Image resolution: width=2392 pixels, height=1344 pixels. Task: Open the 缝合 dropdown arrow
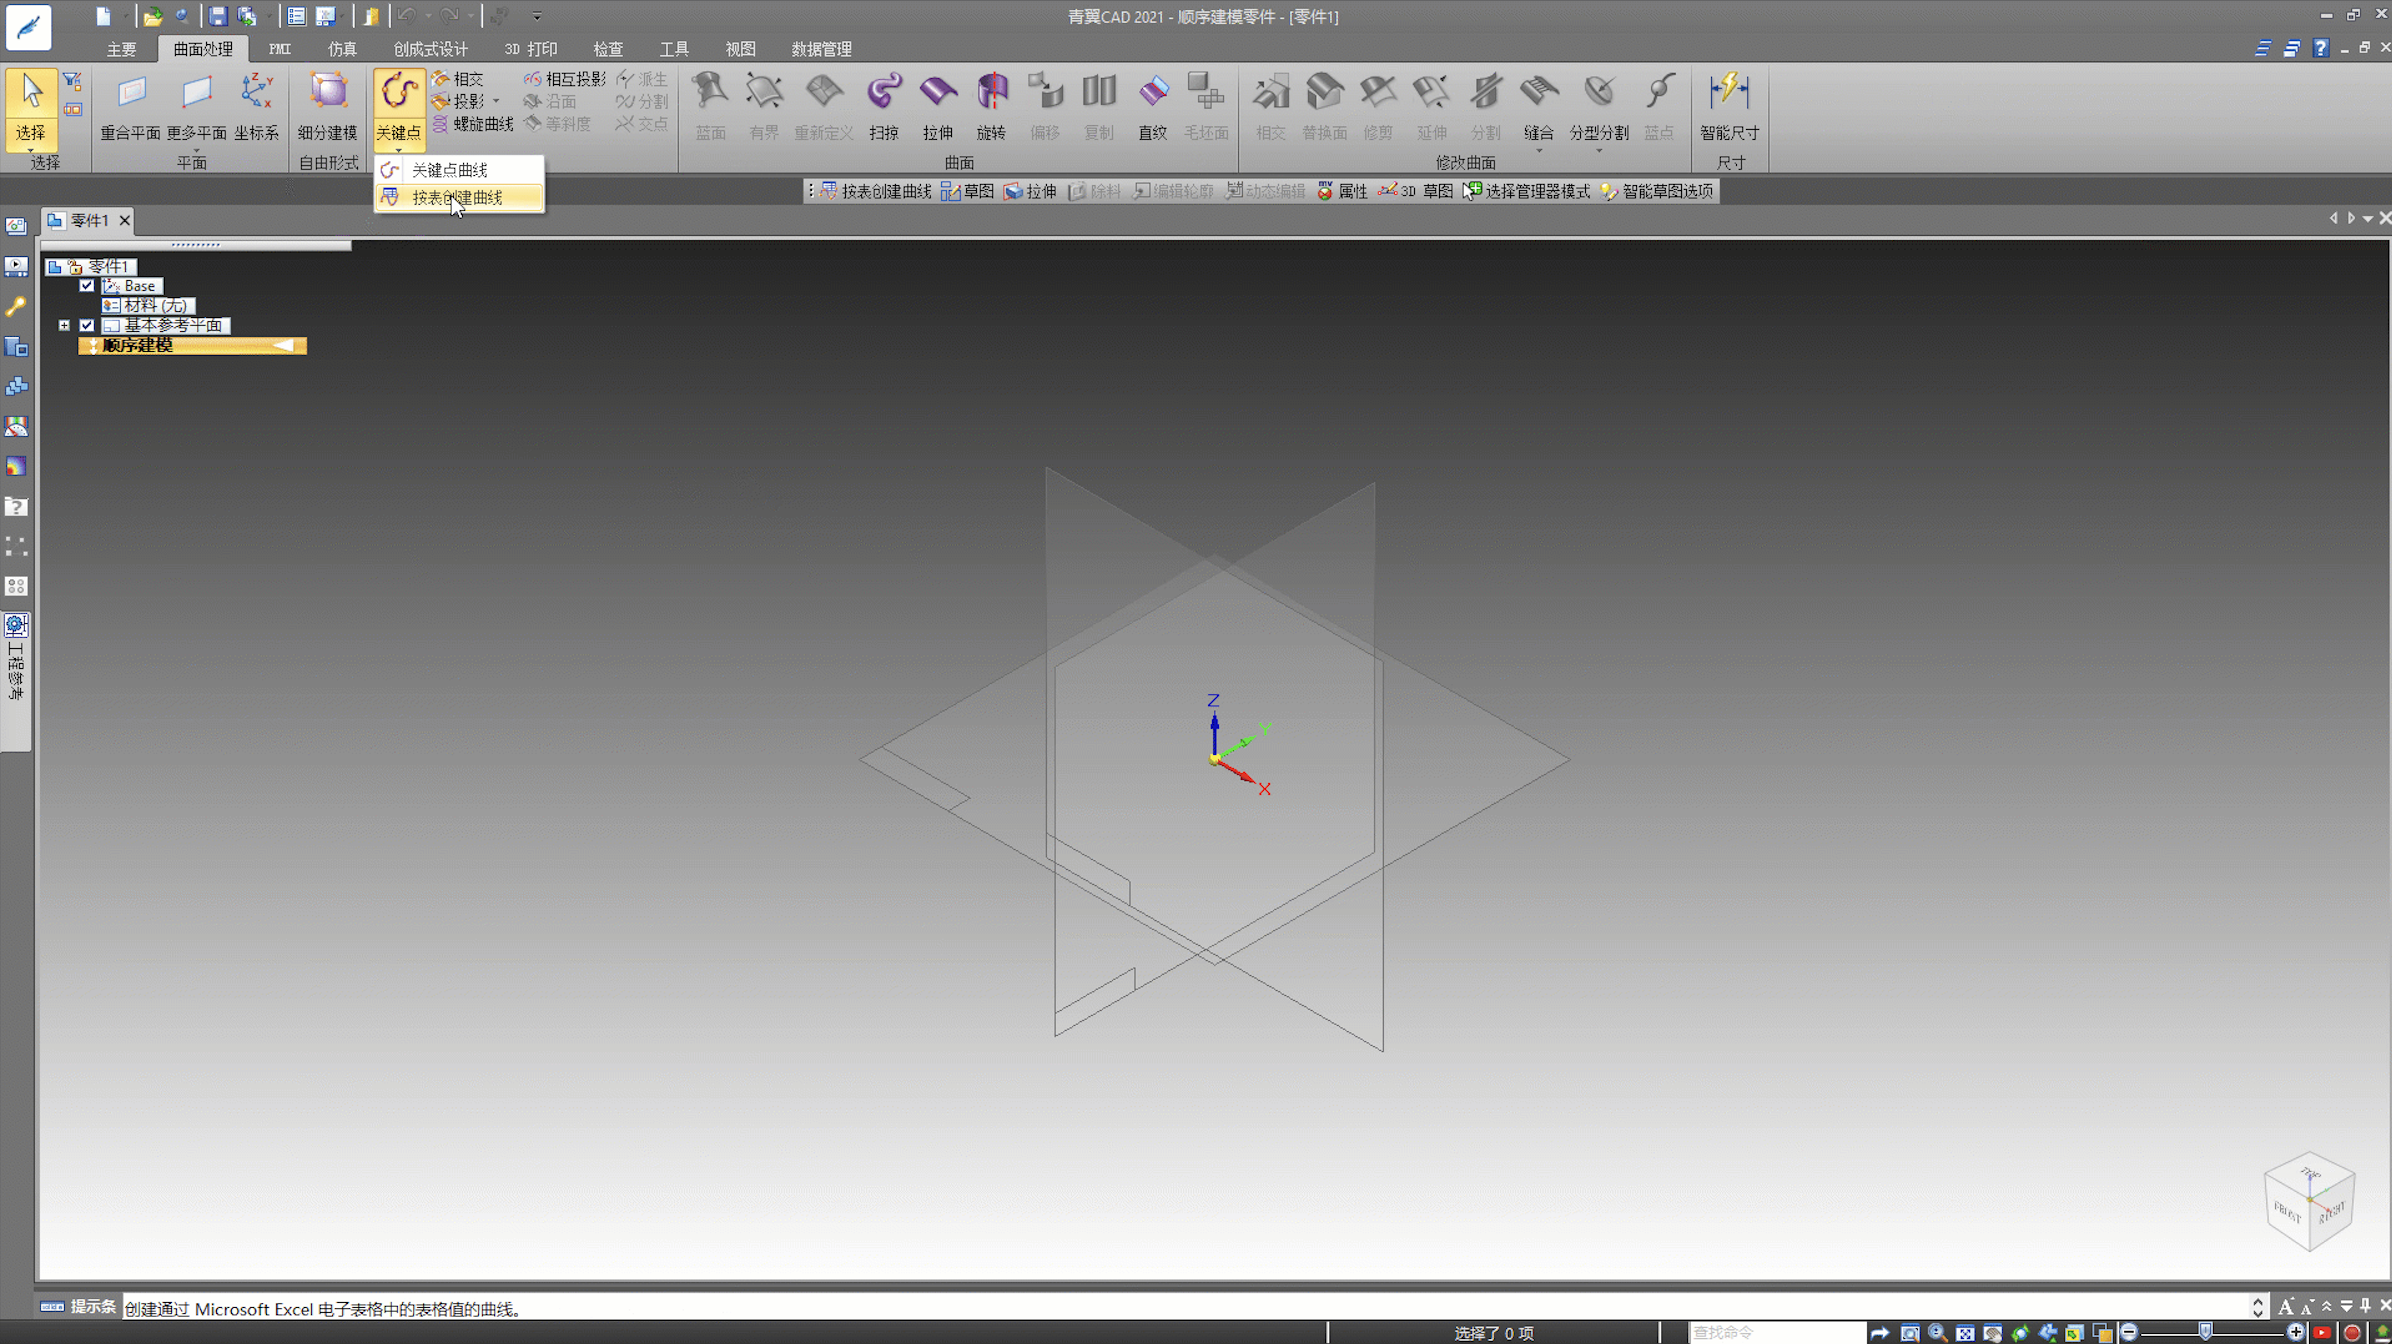pos(1538,151)
